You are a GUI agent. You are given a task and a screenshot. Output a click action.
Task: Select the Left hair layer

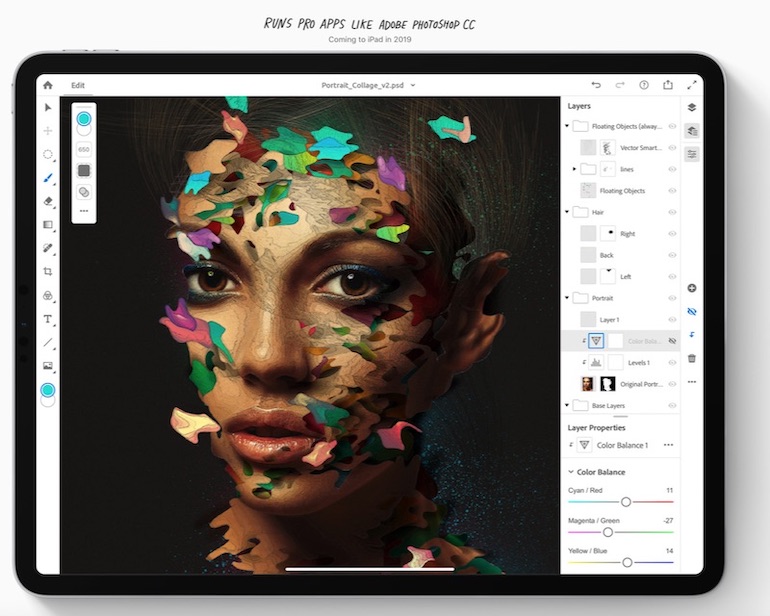pos(620,277)
